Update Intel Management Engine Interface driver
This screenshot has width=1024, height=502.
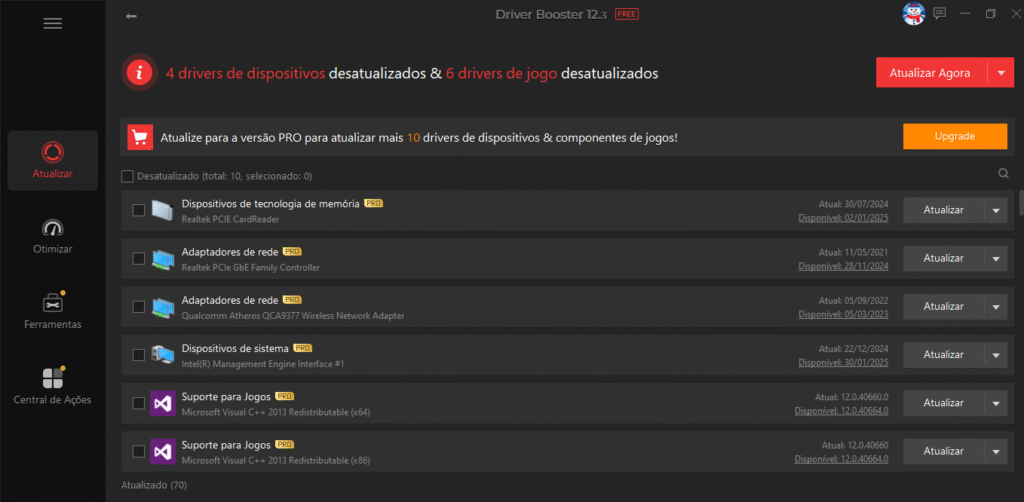pyautogui.click(x=943, y=355)
